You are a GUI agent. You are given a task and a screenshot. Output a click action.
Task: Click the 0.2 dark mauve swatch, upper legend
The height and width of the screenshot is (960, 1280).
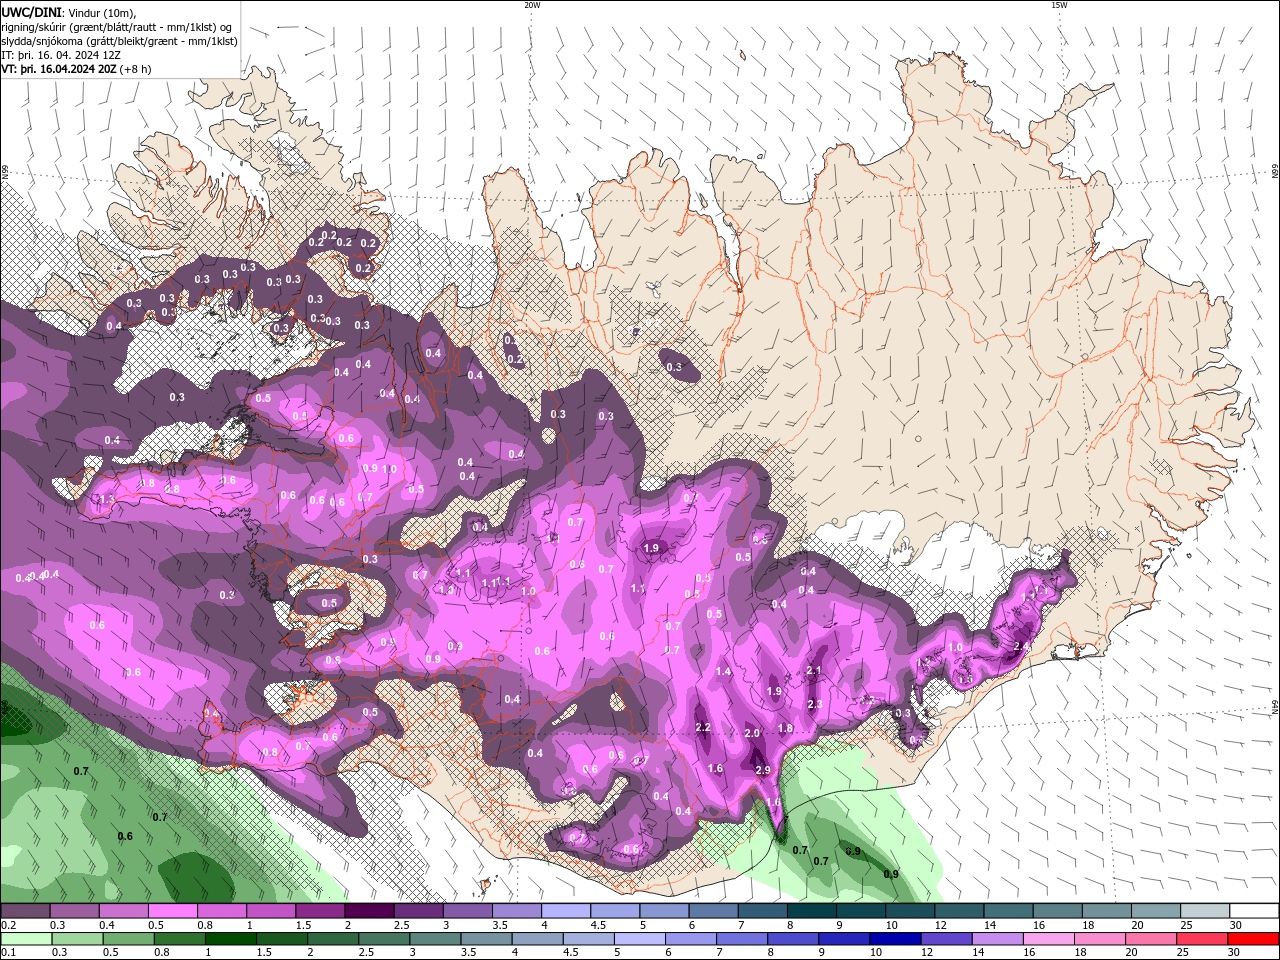(x=25, y=911)
